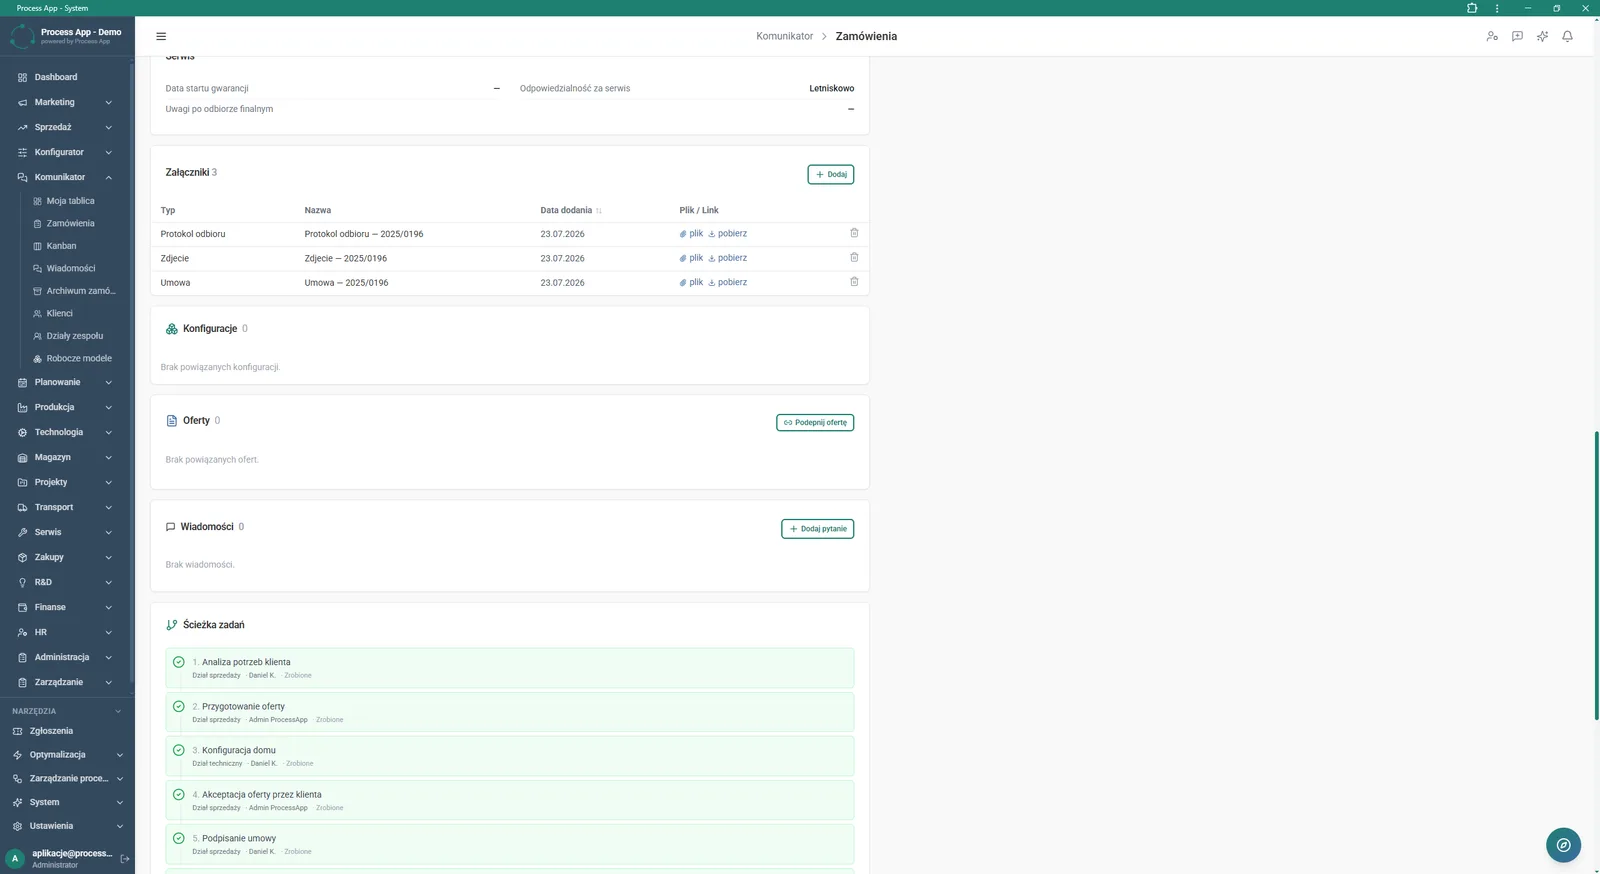
Task: Delete the Protokół odbioru attachment
Action: [854, 233]
